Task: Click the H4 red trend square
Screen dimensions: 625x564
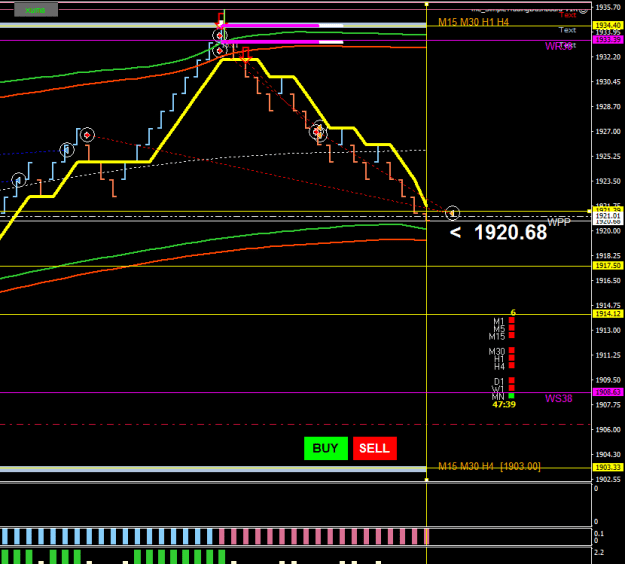Action: tap(512, 366)
